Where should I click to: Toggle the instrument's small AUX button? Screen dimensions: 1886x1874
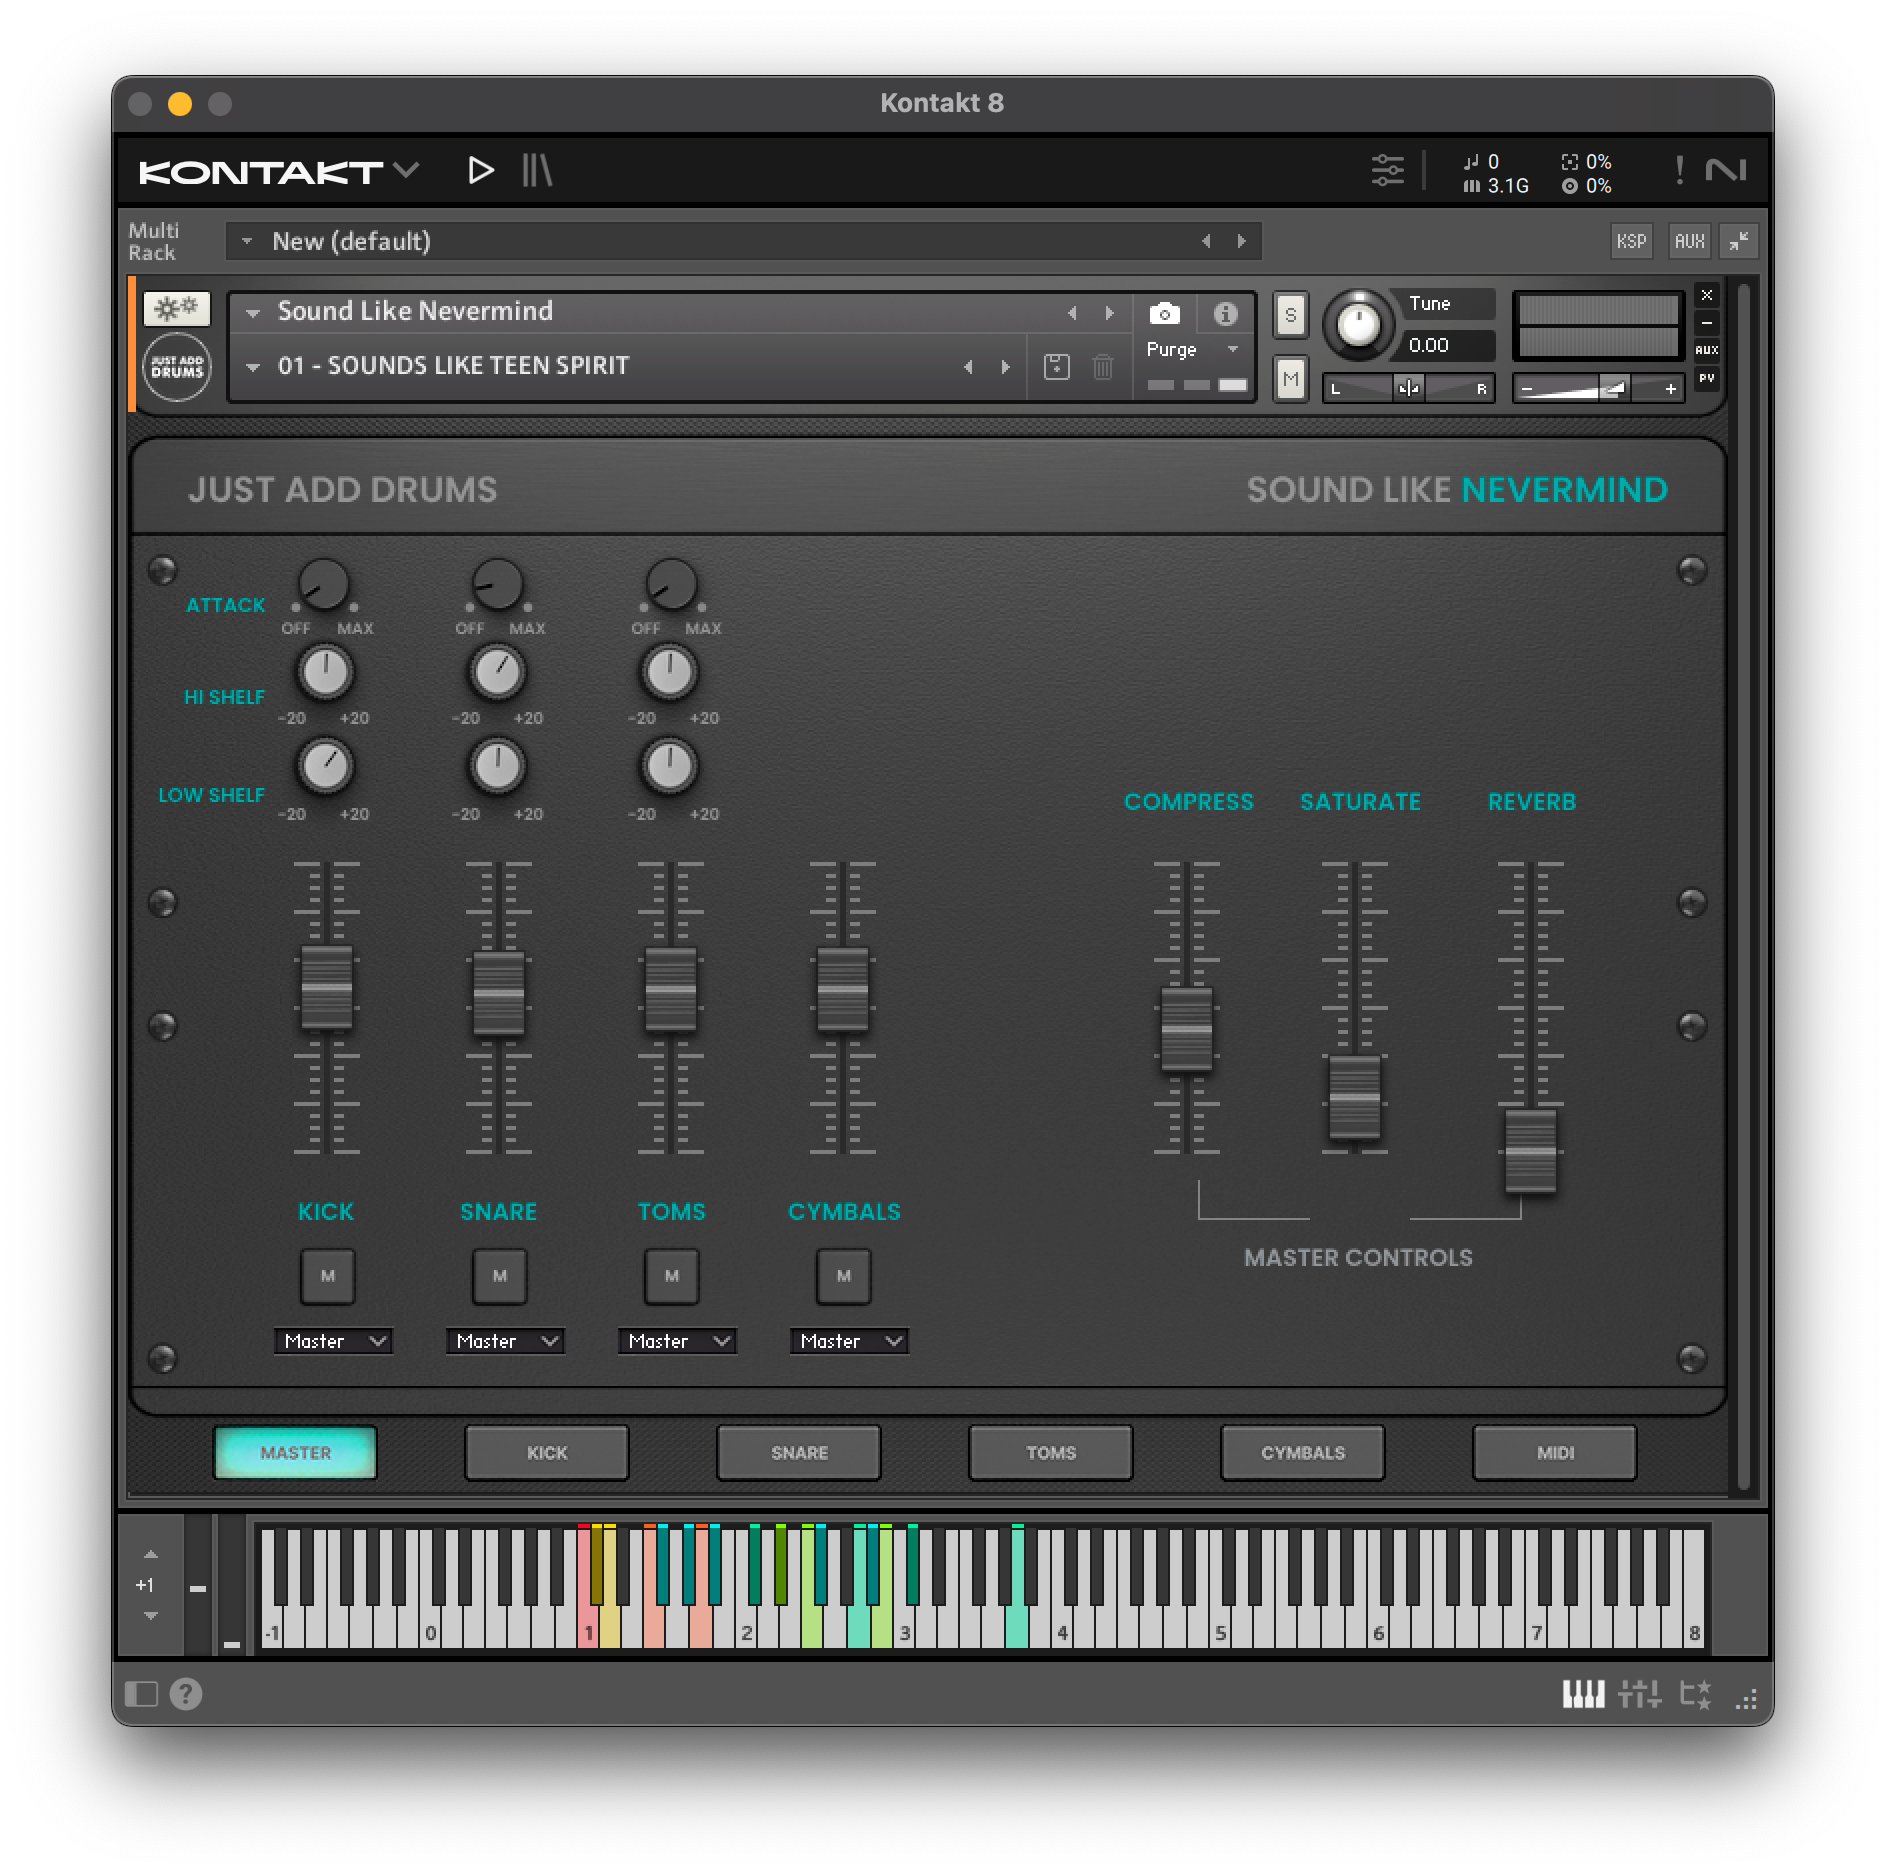point(1707,350)
